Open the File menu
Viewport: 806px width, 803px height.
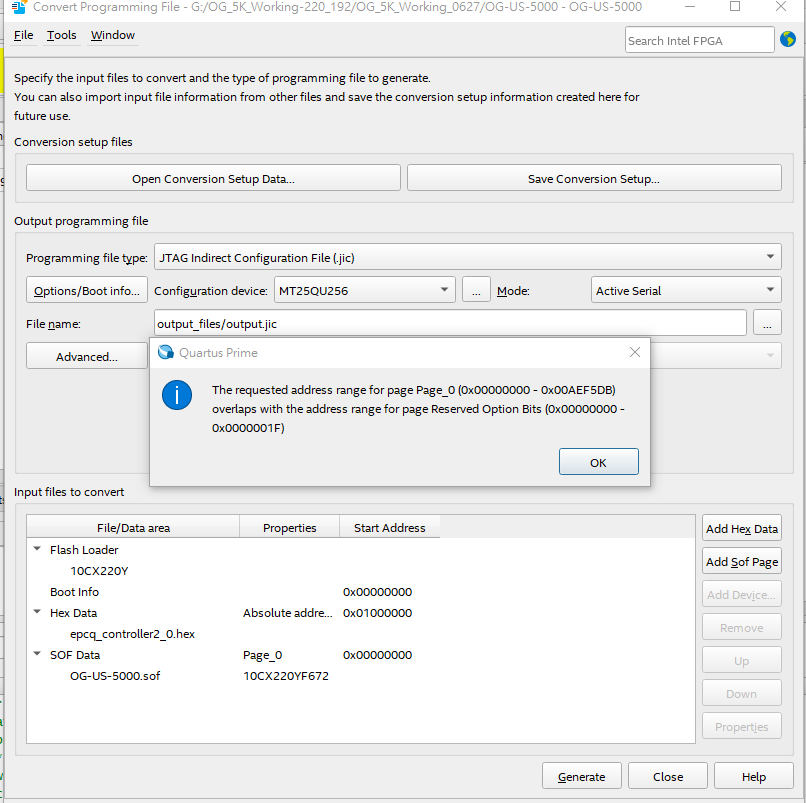24,35
